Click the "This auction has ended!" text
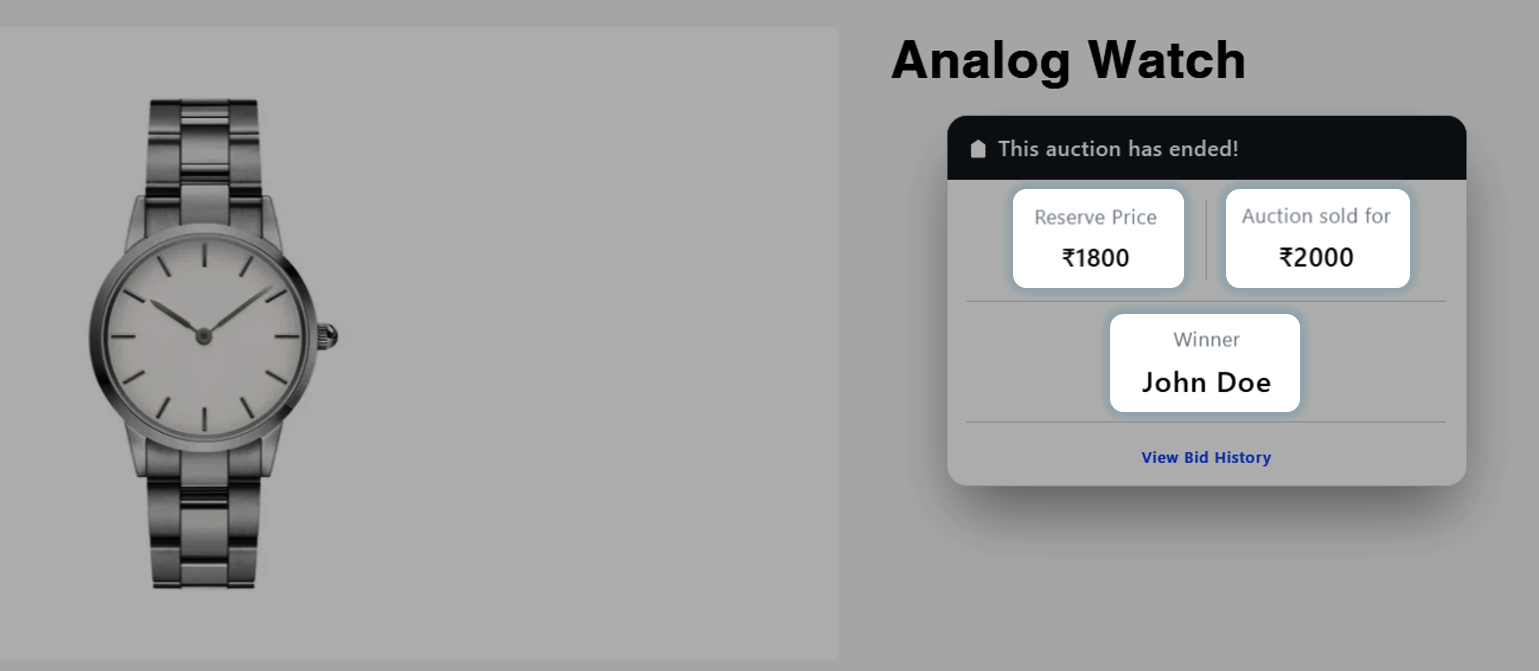Image resolution: width=1539 pixels, height=671 pixels. (1118, 149)
